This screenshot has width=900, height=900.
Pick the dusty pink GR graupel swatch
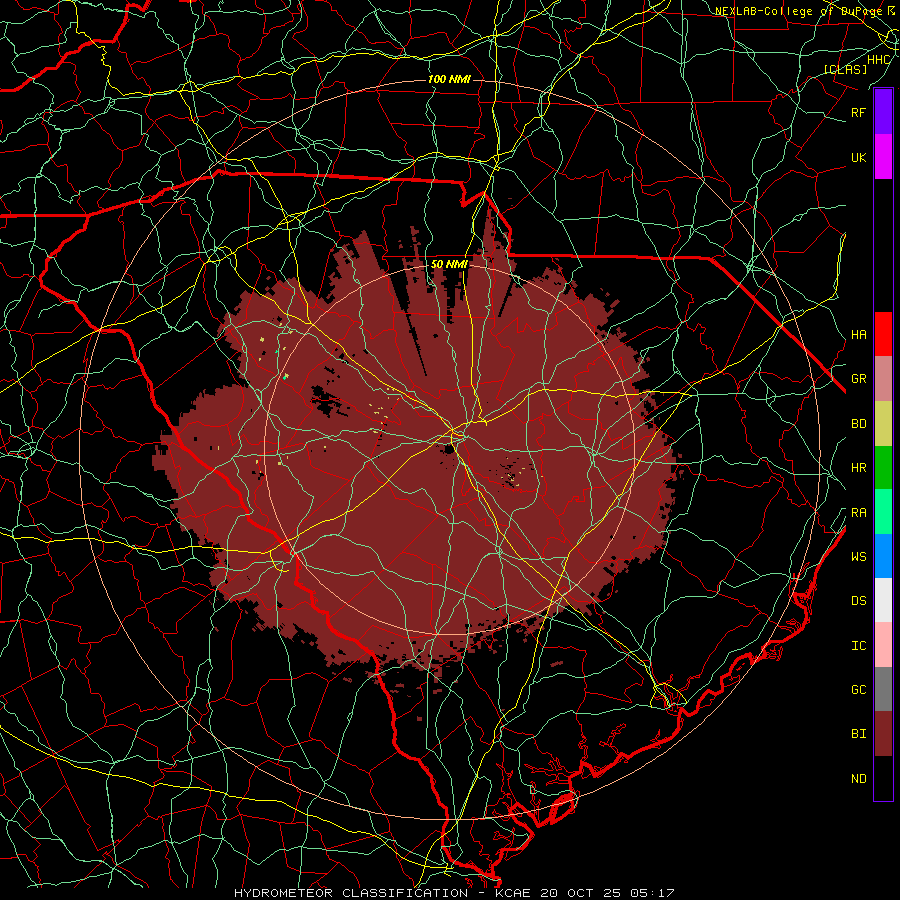coord(883,378)
